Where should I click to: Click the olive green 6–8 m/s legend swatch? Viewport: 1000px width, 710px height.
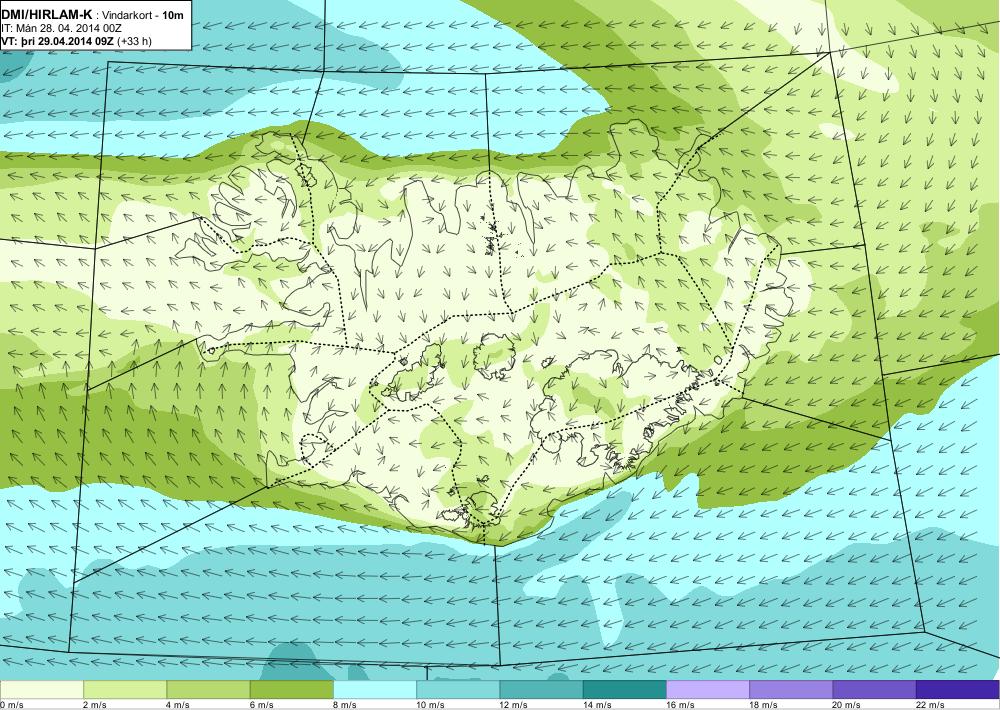[x=291, y=690]
